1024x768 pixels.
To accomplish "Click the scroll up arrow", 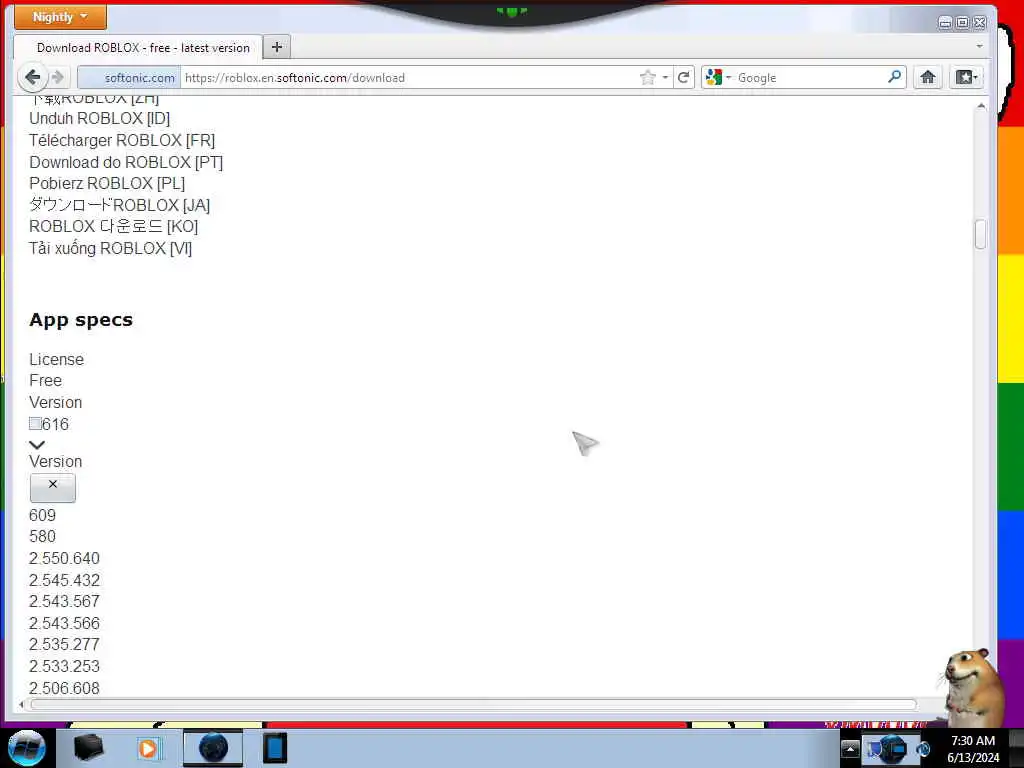I will (980, 106).
